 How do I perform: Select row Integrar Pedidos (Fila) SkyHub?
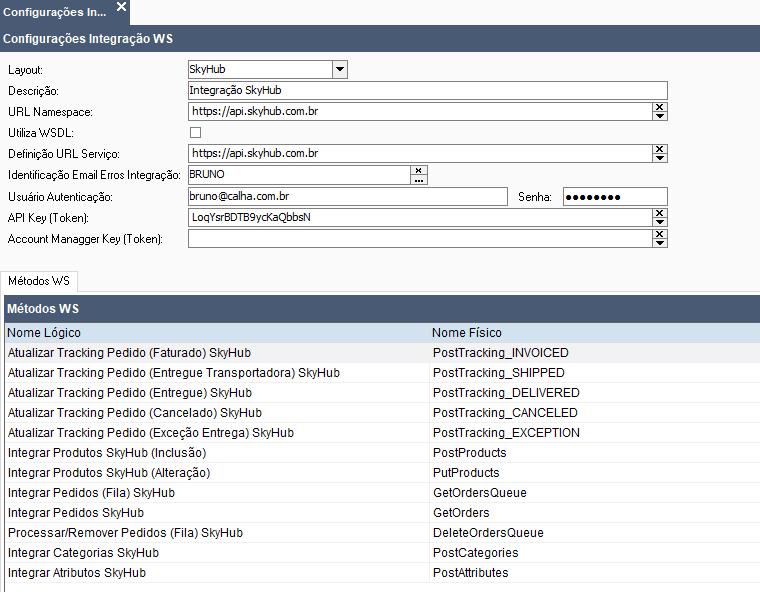pos(382,493)
